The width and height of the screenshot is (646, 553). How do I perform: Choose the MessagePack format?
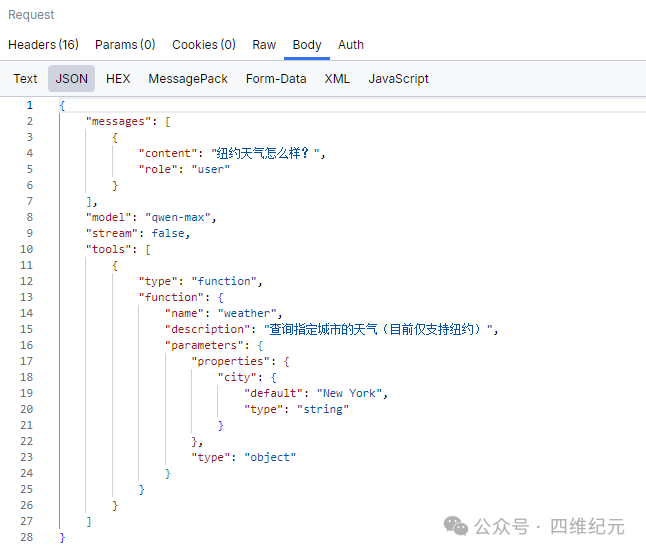point(188,78)
